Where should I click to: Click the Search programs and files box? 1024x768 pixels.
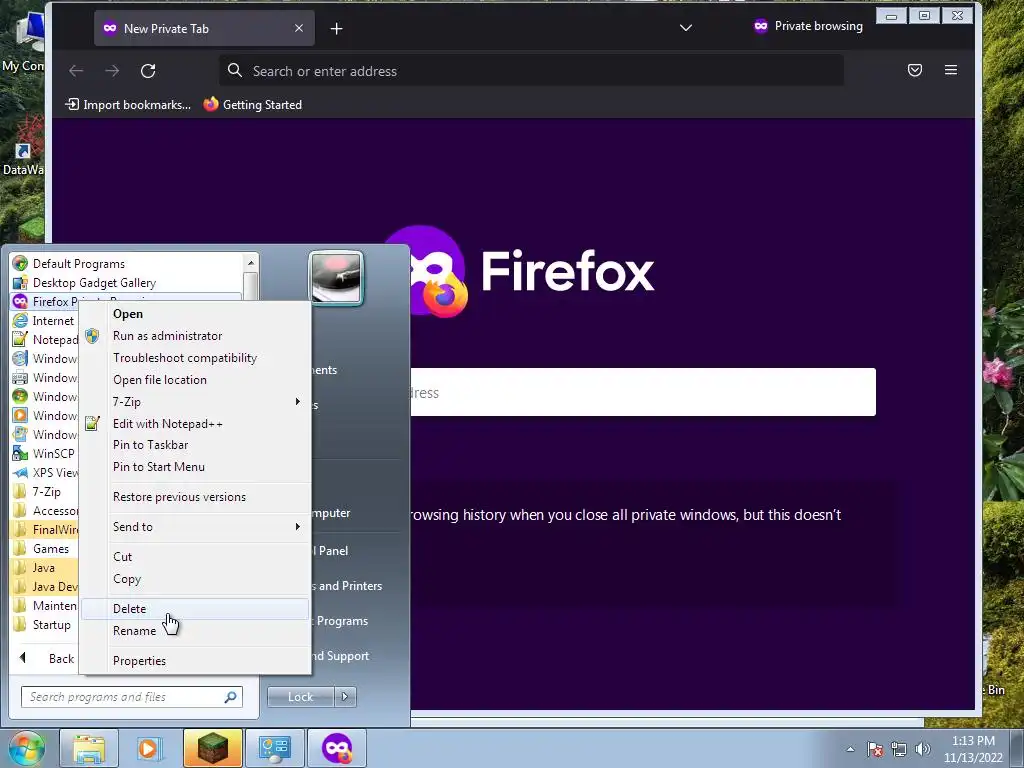tap(132, 697)
